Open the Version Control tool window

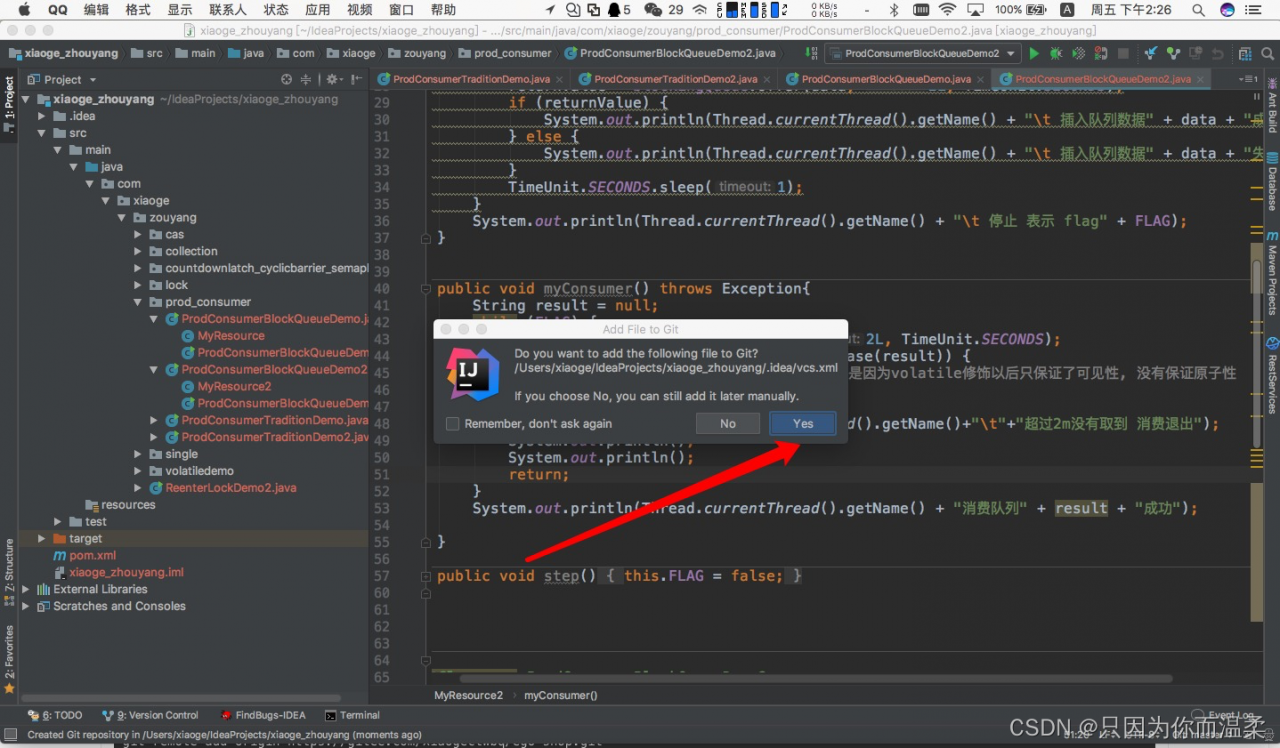coord(150,715)
